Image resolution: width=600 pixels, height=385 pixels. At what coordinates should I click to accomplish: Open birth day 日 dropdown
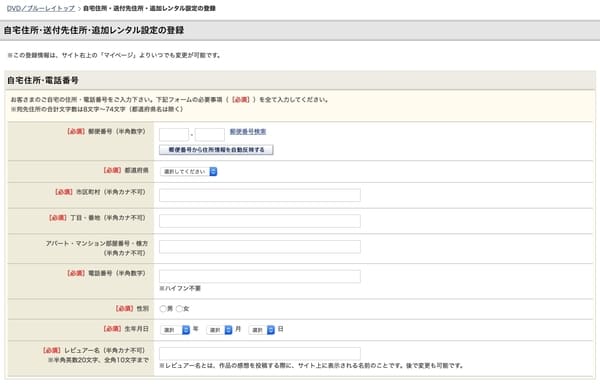click(x=262, y=330)
